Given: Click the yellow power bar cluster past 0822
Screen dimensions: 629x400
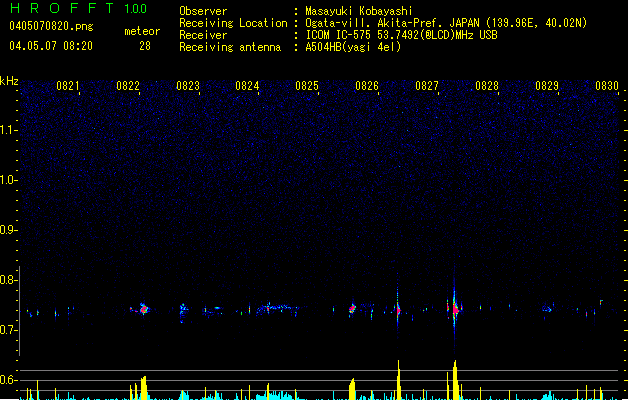Looking at the screenshot, I should click(143, 388).
